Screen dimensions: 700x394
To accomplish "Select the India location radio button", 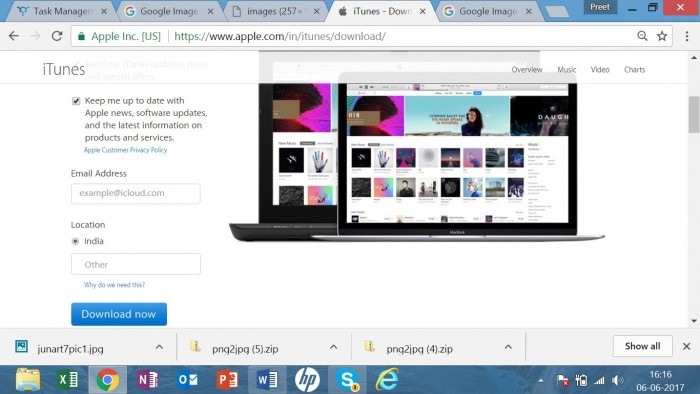I will pos(75,241).
